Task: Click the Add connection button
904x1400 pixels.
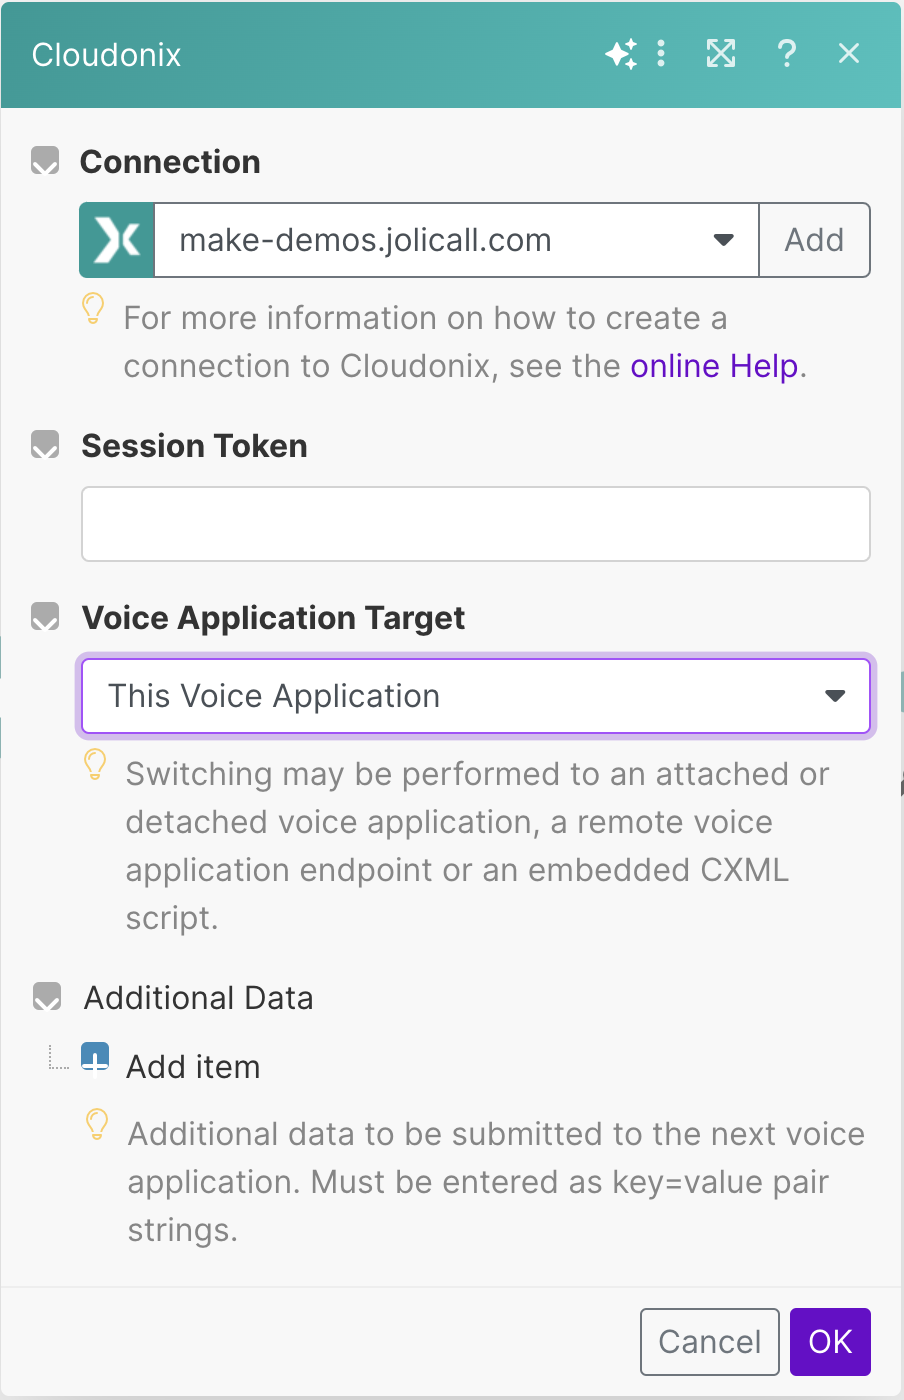Action: click(x=814, y=240)
